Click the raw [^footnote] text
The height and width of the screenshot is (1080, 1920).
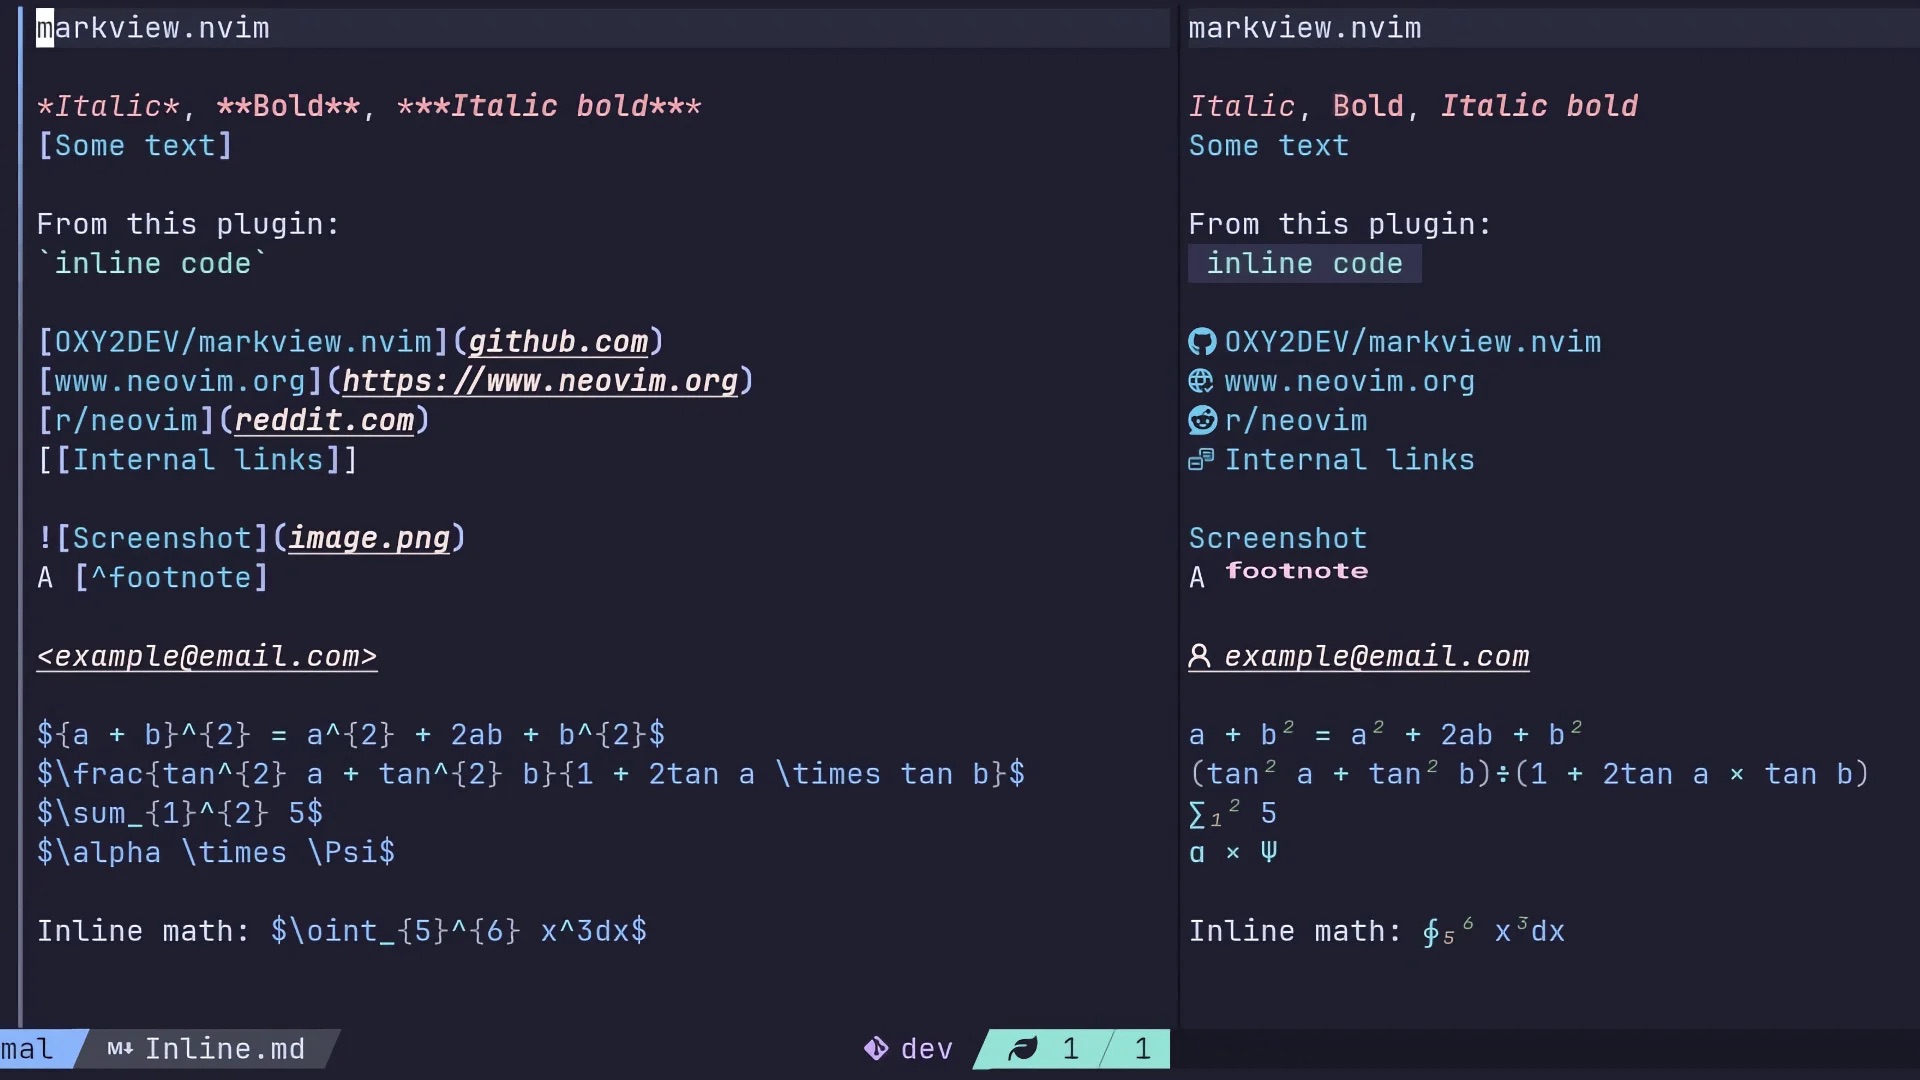pyautogui.click(x=171, y=578)
